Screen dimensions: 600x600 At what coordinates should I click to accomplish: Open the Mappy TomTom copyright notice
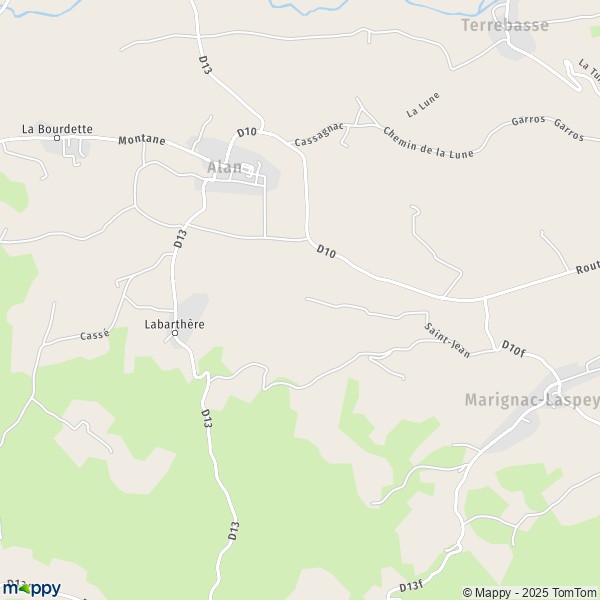click(x=530, y=592)
